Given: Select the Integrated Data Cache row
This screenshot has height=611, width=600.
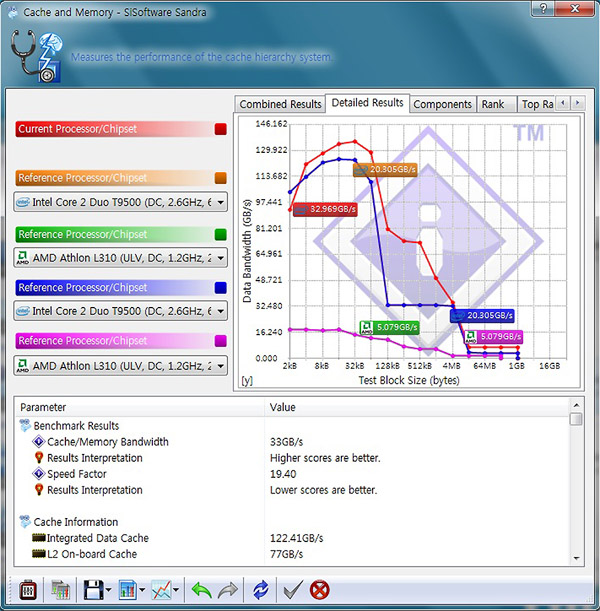Looking at the screenshot, I should [292, 538].
